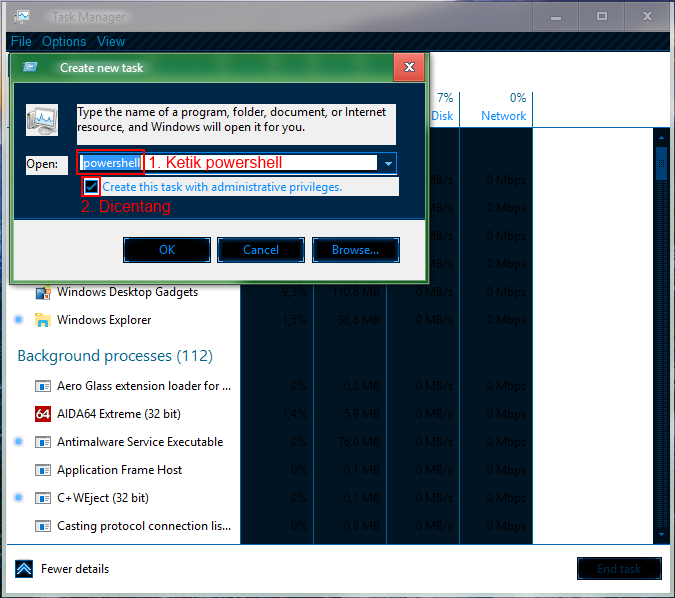Open the View menu
Screen dimensions: 675x598
coord(111,41)
